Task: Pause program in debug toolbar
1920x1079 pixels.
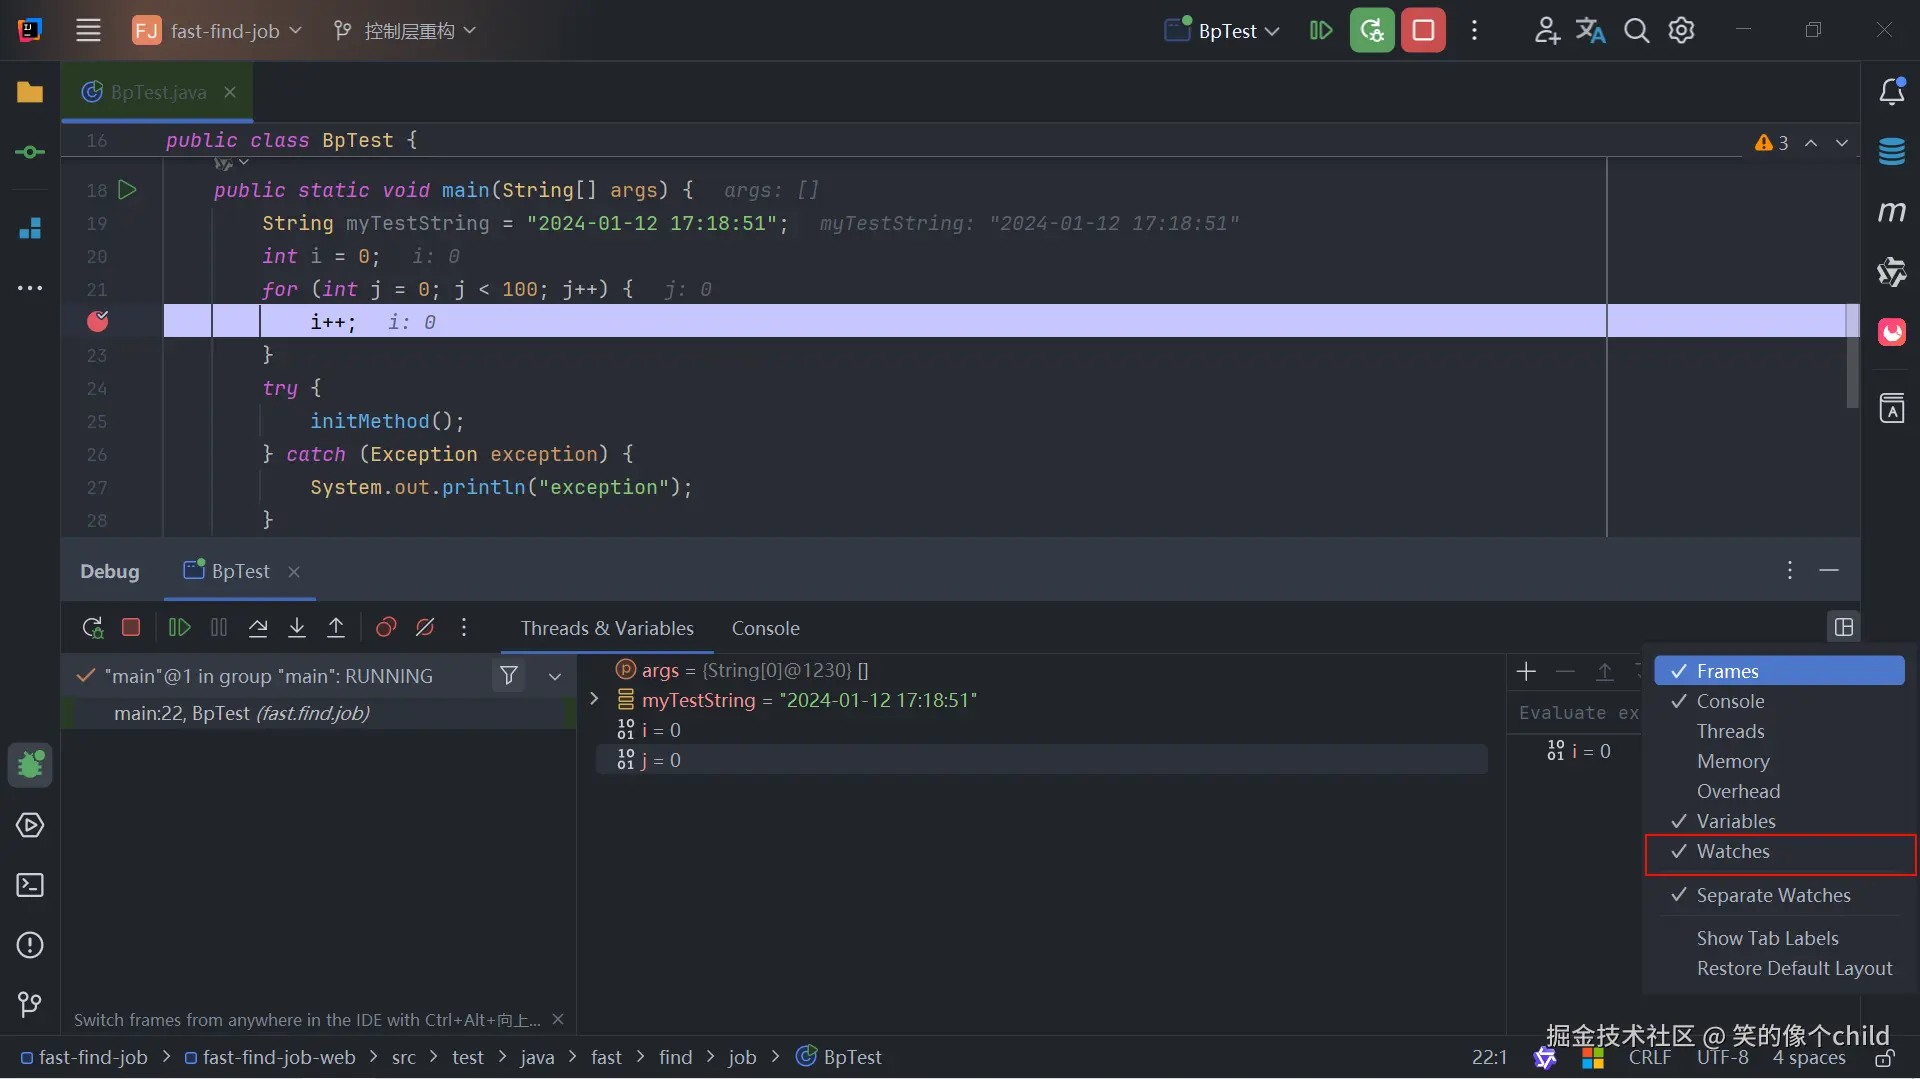Action: 219,628
